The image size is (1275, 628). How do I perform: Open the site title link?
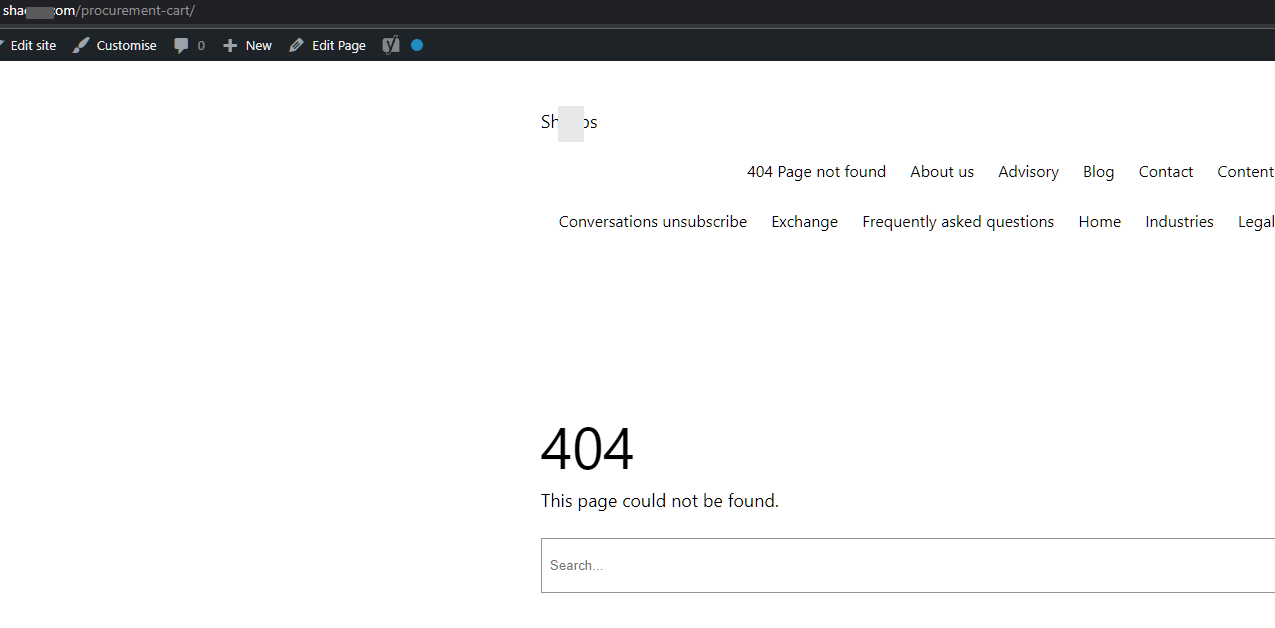click(x=569, y=122)
